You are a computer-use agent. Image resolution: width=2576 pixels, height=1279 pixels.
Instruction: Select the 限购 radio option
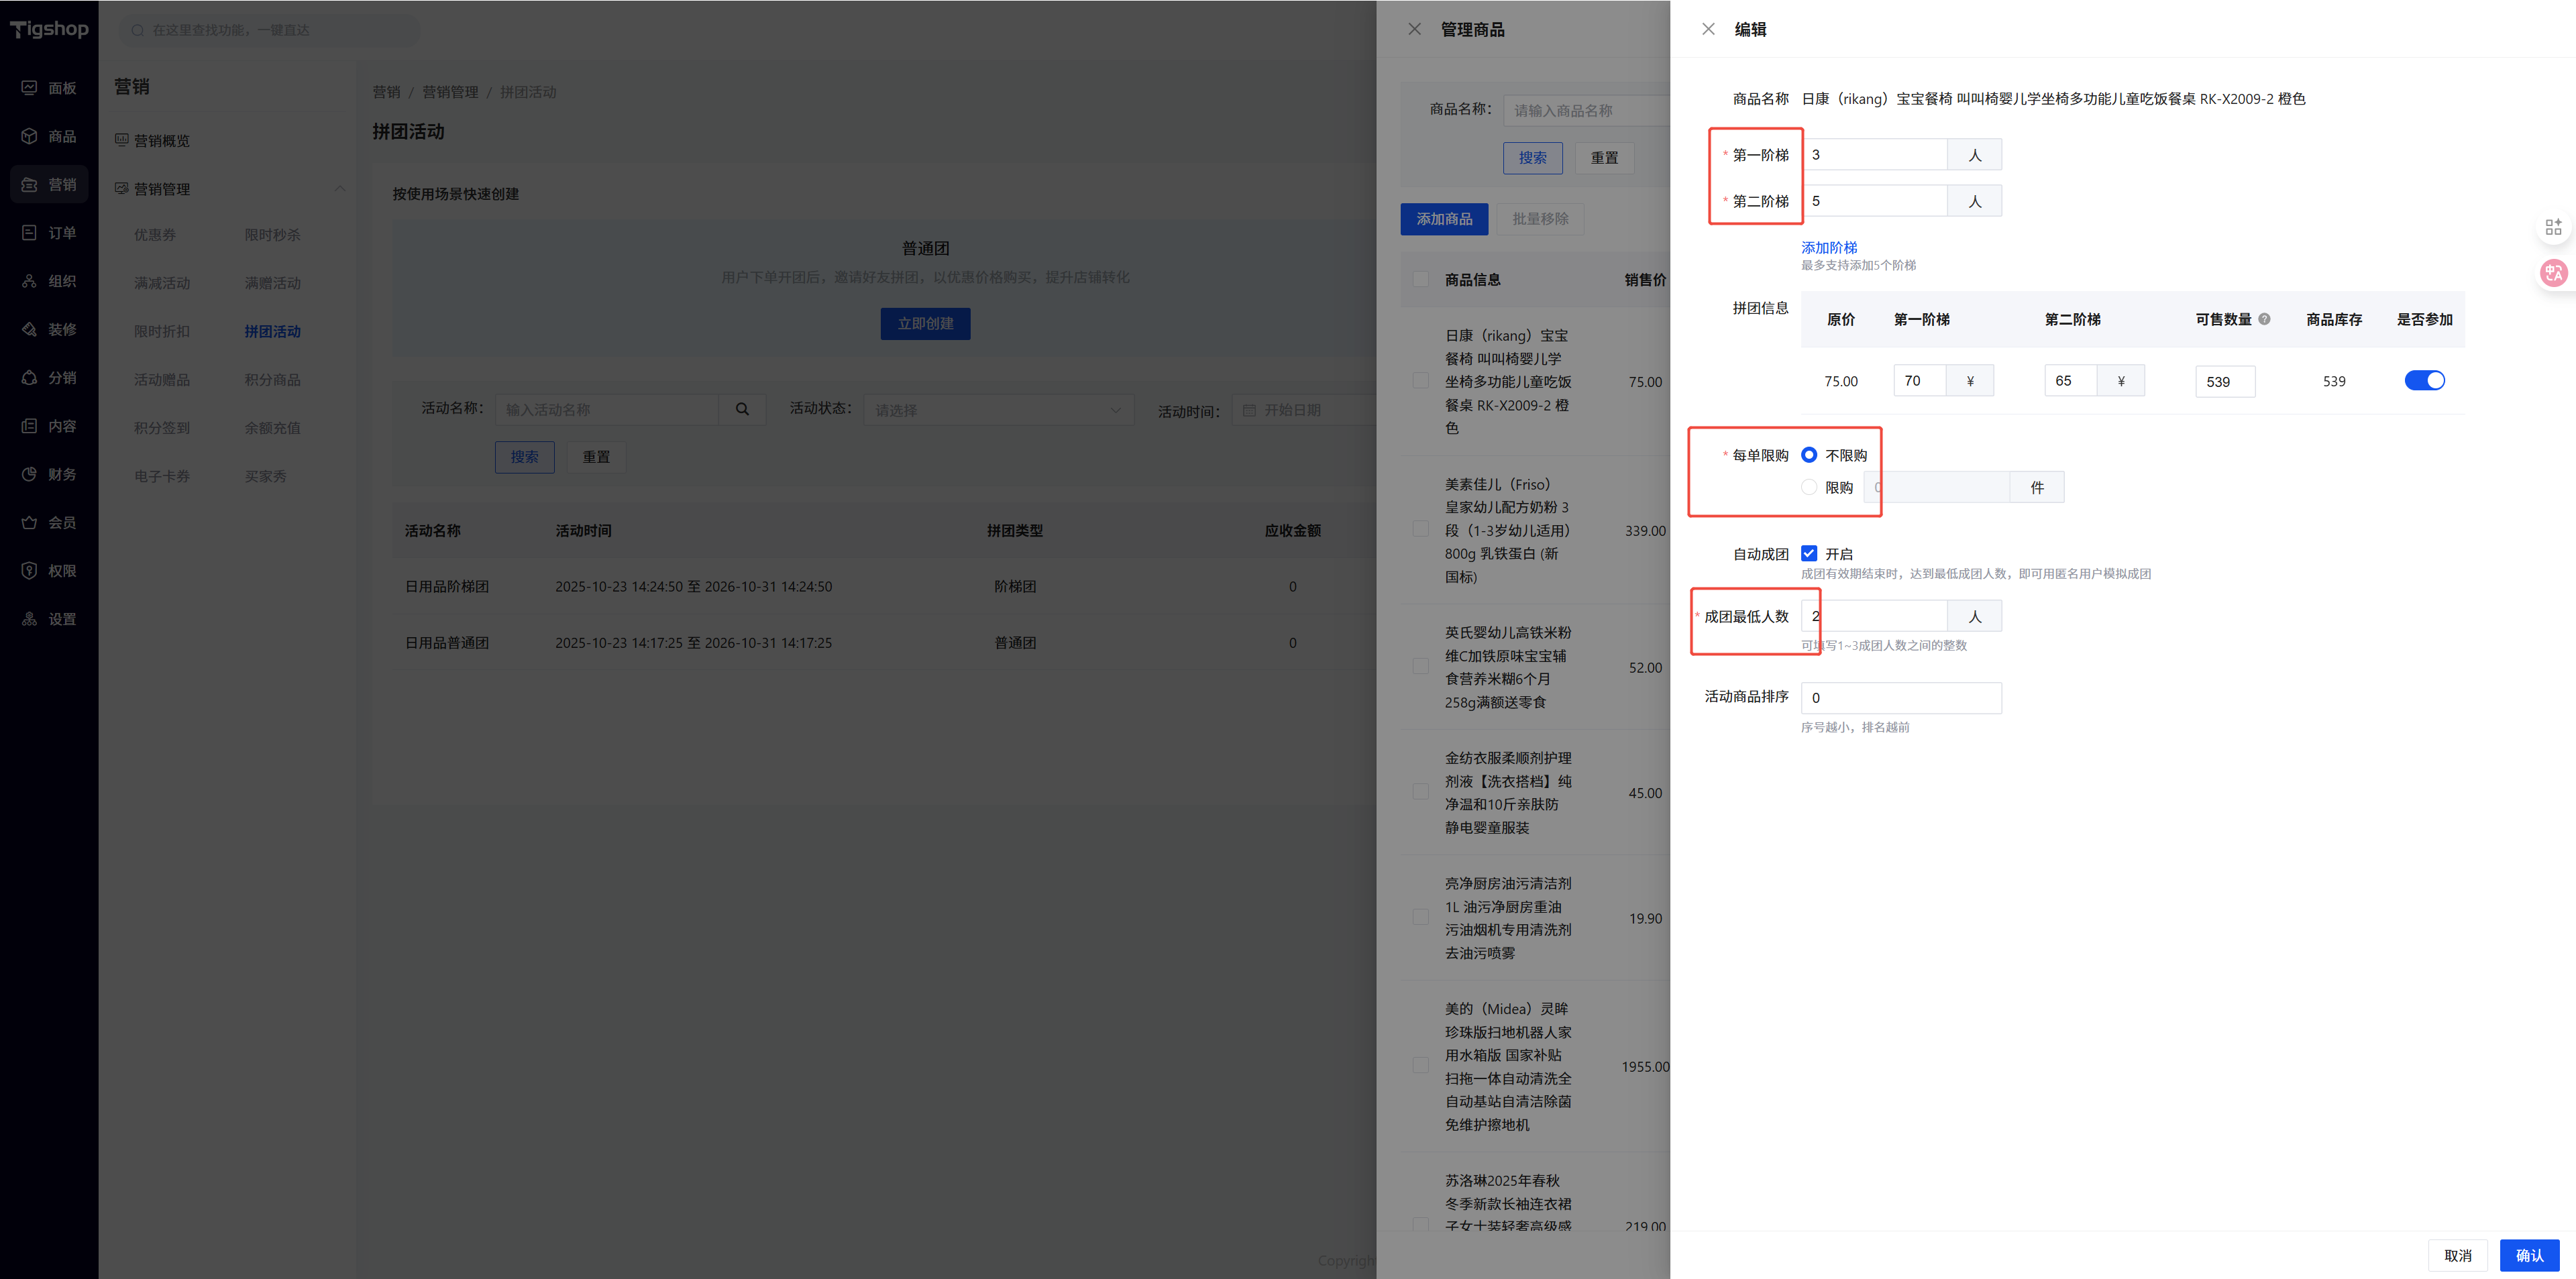[1809, 487]
